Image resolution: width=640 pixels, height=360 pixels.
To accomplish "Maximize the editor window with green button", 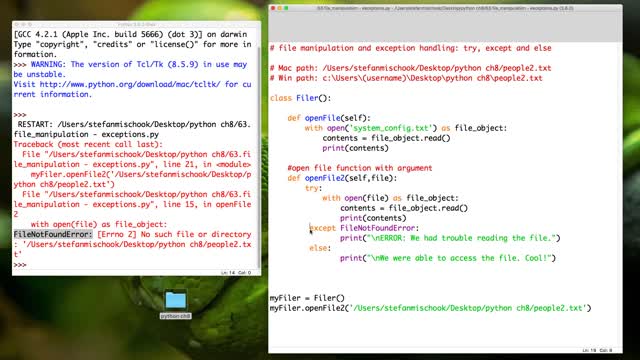I will (x=286, y=8).
